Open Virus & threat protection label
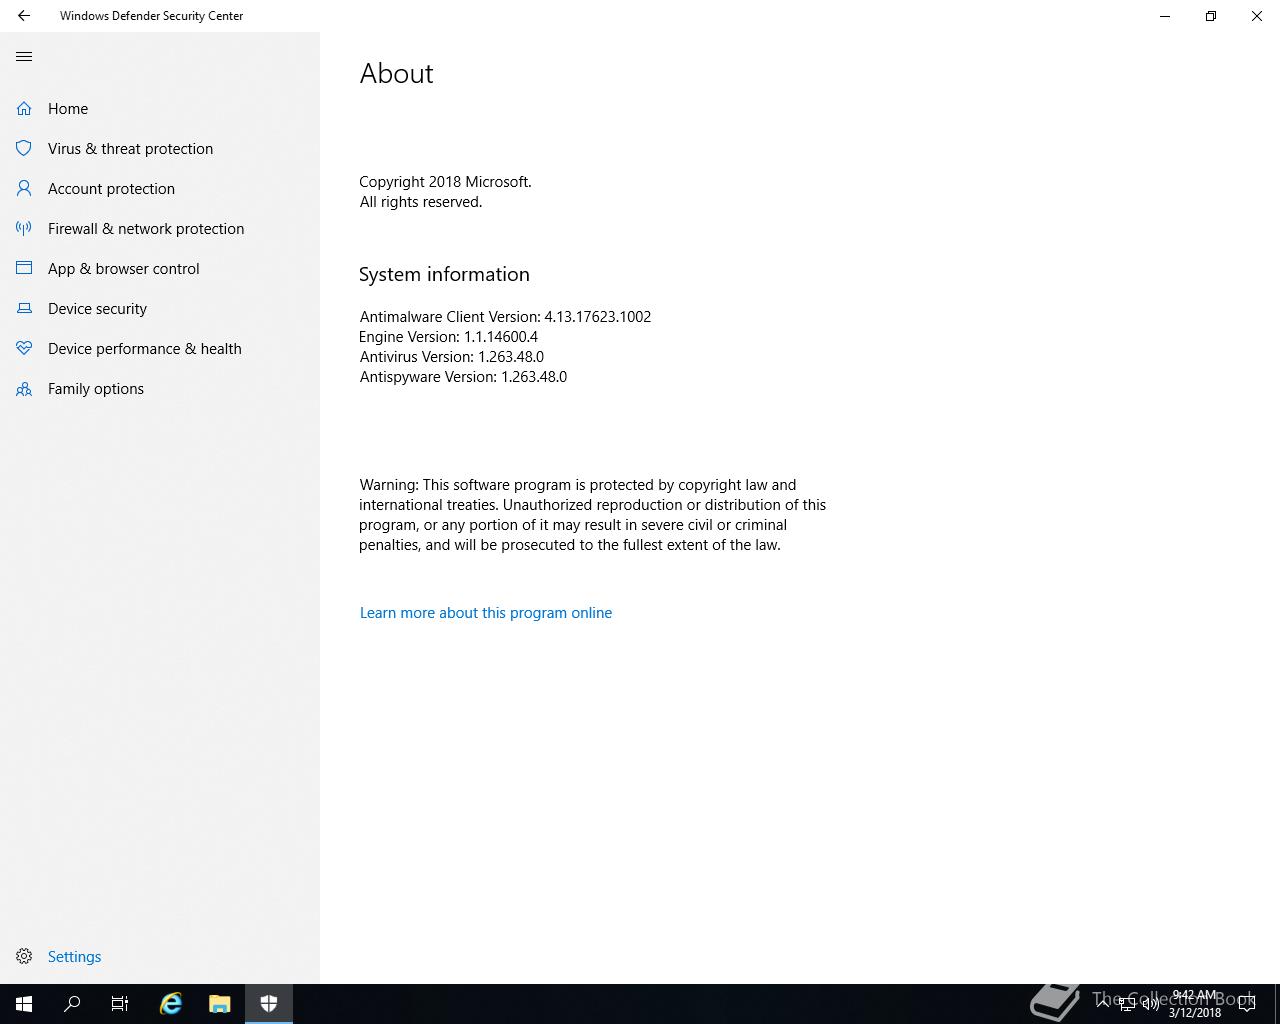This screenshot has height=1024, width=1280. [x=130, y=148]
